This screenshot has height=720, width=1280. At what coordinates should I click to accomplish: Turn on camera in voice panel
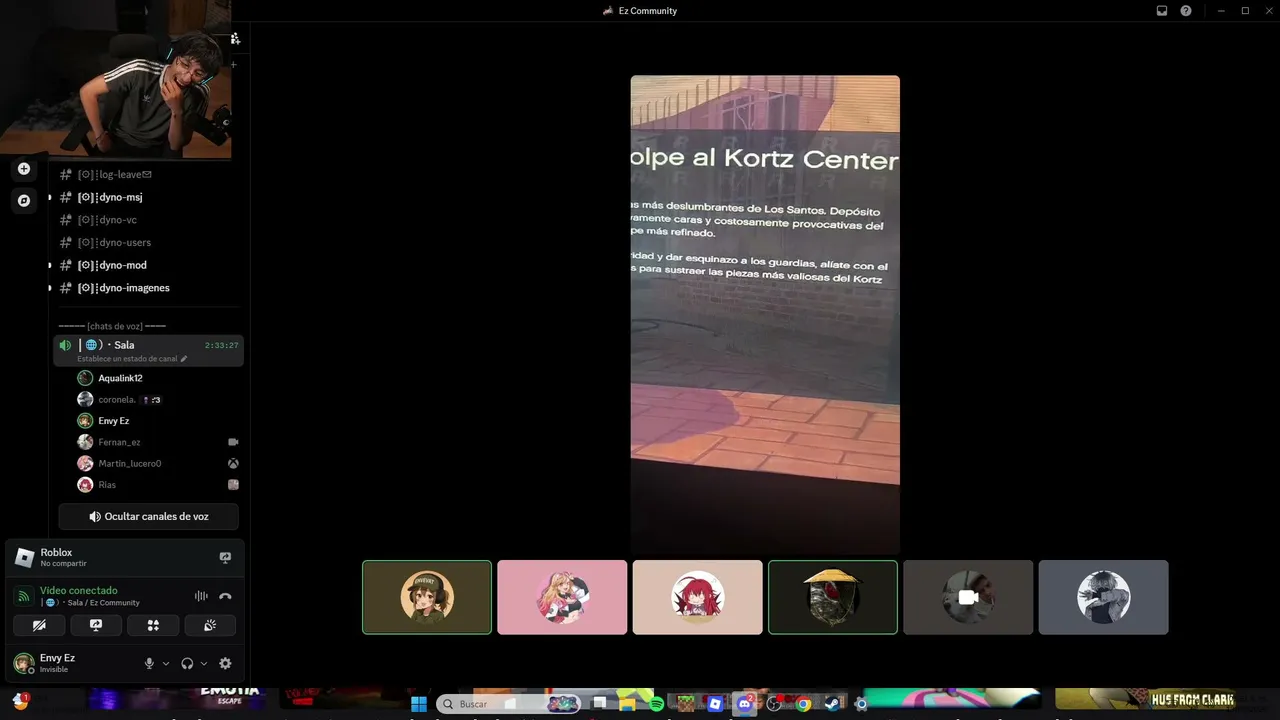point(39,625)
